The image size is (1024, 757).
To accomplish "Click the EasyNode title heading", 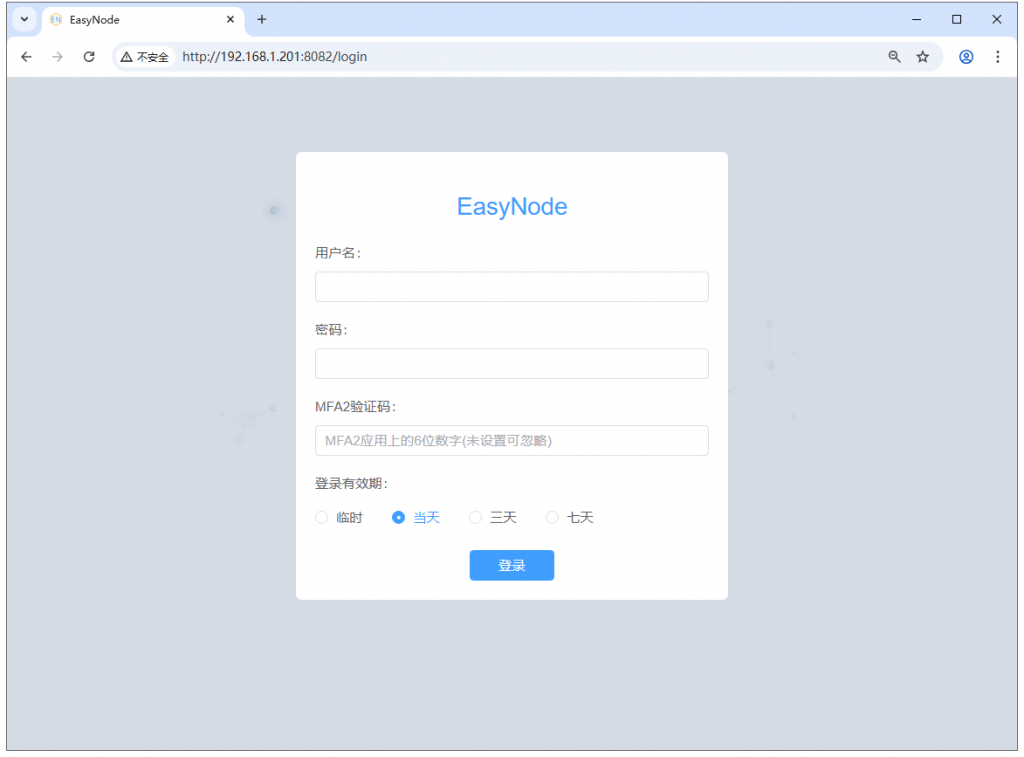I will [511, 207].
